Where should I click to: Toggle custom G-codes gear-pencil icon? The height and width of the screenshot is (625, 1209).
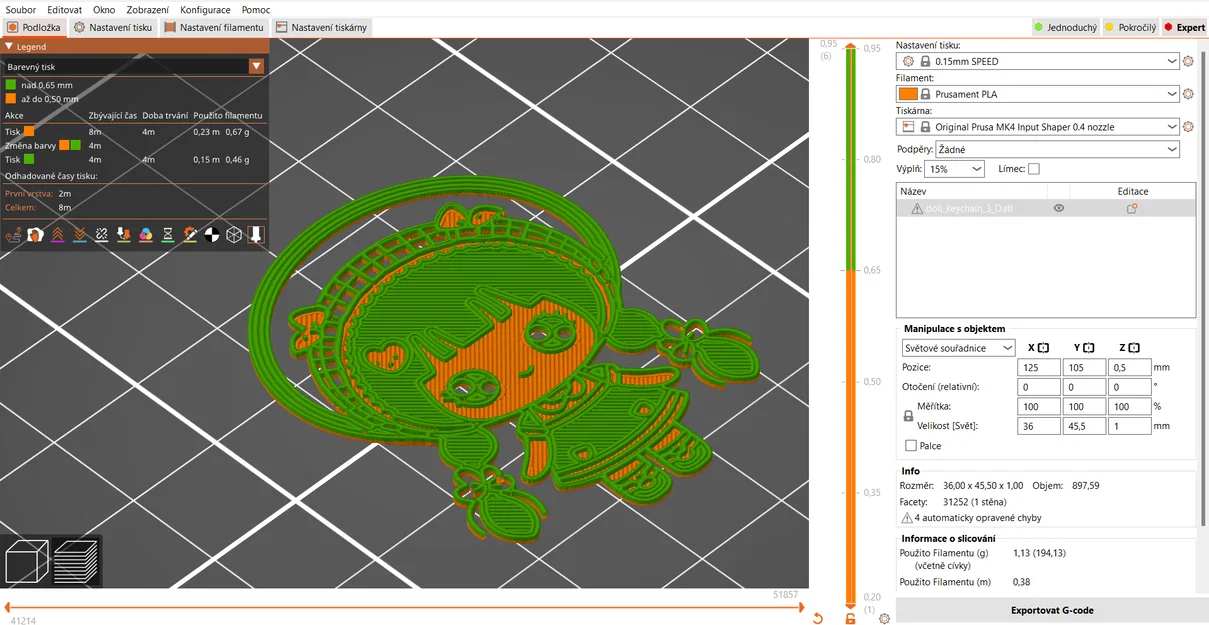click(x=190, y=235)
